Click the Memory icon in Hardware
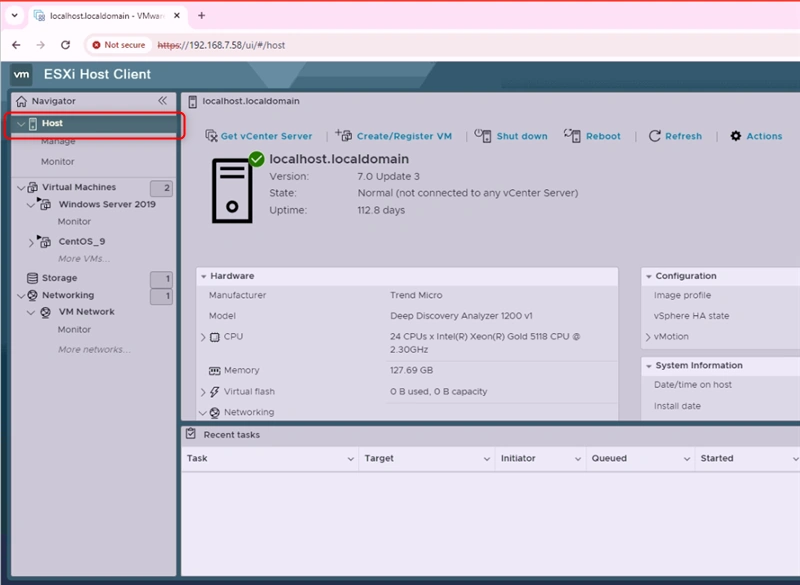The height and width of the screenshot is (585, 800). click(215, 371)
